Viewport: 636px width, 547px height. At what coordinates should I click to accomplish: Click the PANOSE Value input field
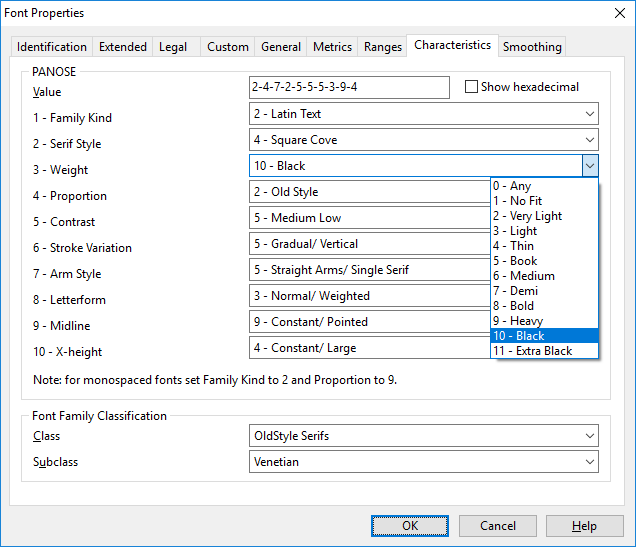click(x=349, y=88)
